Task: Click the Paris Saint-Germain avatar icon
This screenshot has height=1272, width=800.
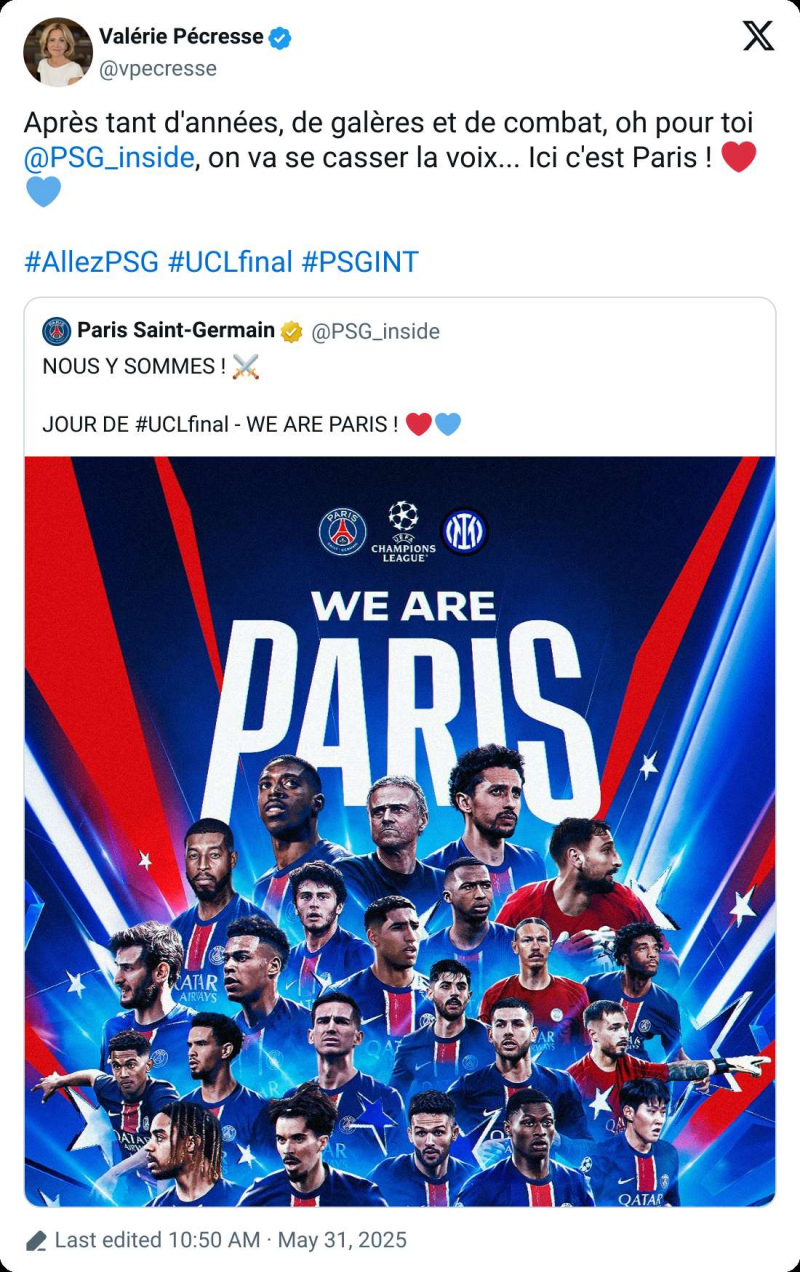Action: tap(57, 331)
